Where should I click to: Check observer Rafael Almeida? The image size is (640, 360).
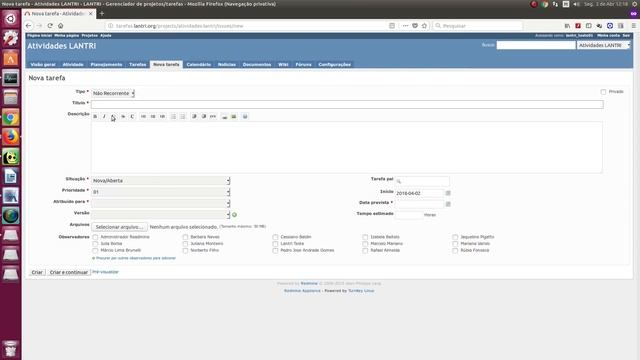coord(365,251)
